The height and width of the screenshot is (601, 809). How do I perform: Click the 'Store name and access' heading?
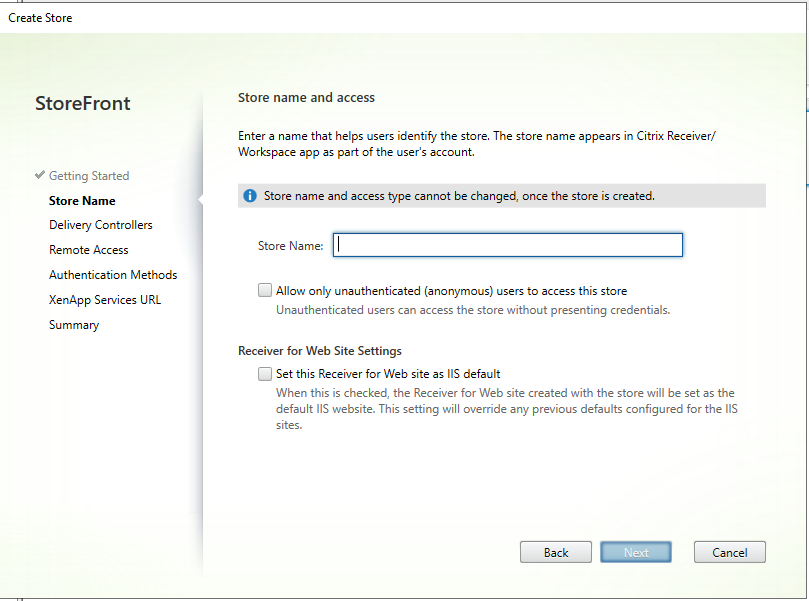(x=306, y=98)
